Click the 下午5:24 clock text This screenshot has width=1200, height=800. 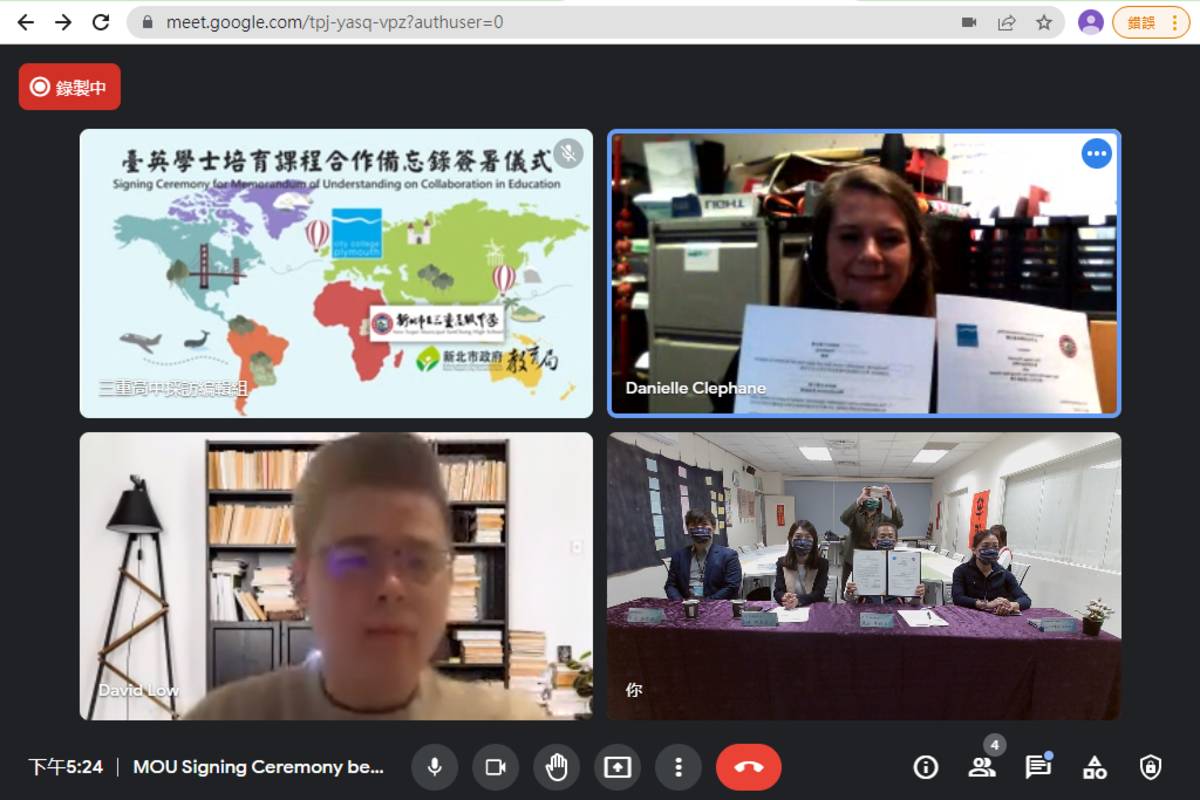point(65,767)
